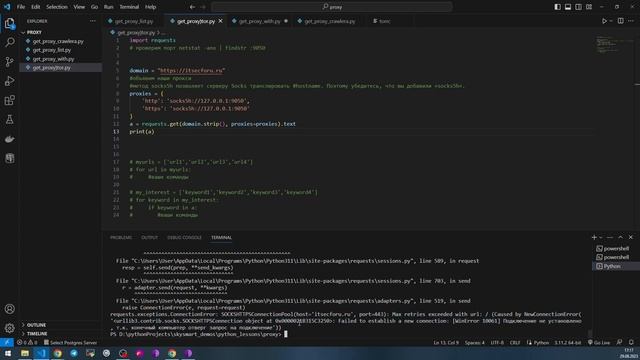Split the editor to the right
Viewport: 640px width, 360px height.
point(620,21)
